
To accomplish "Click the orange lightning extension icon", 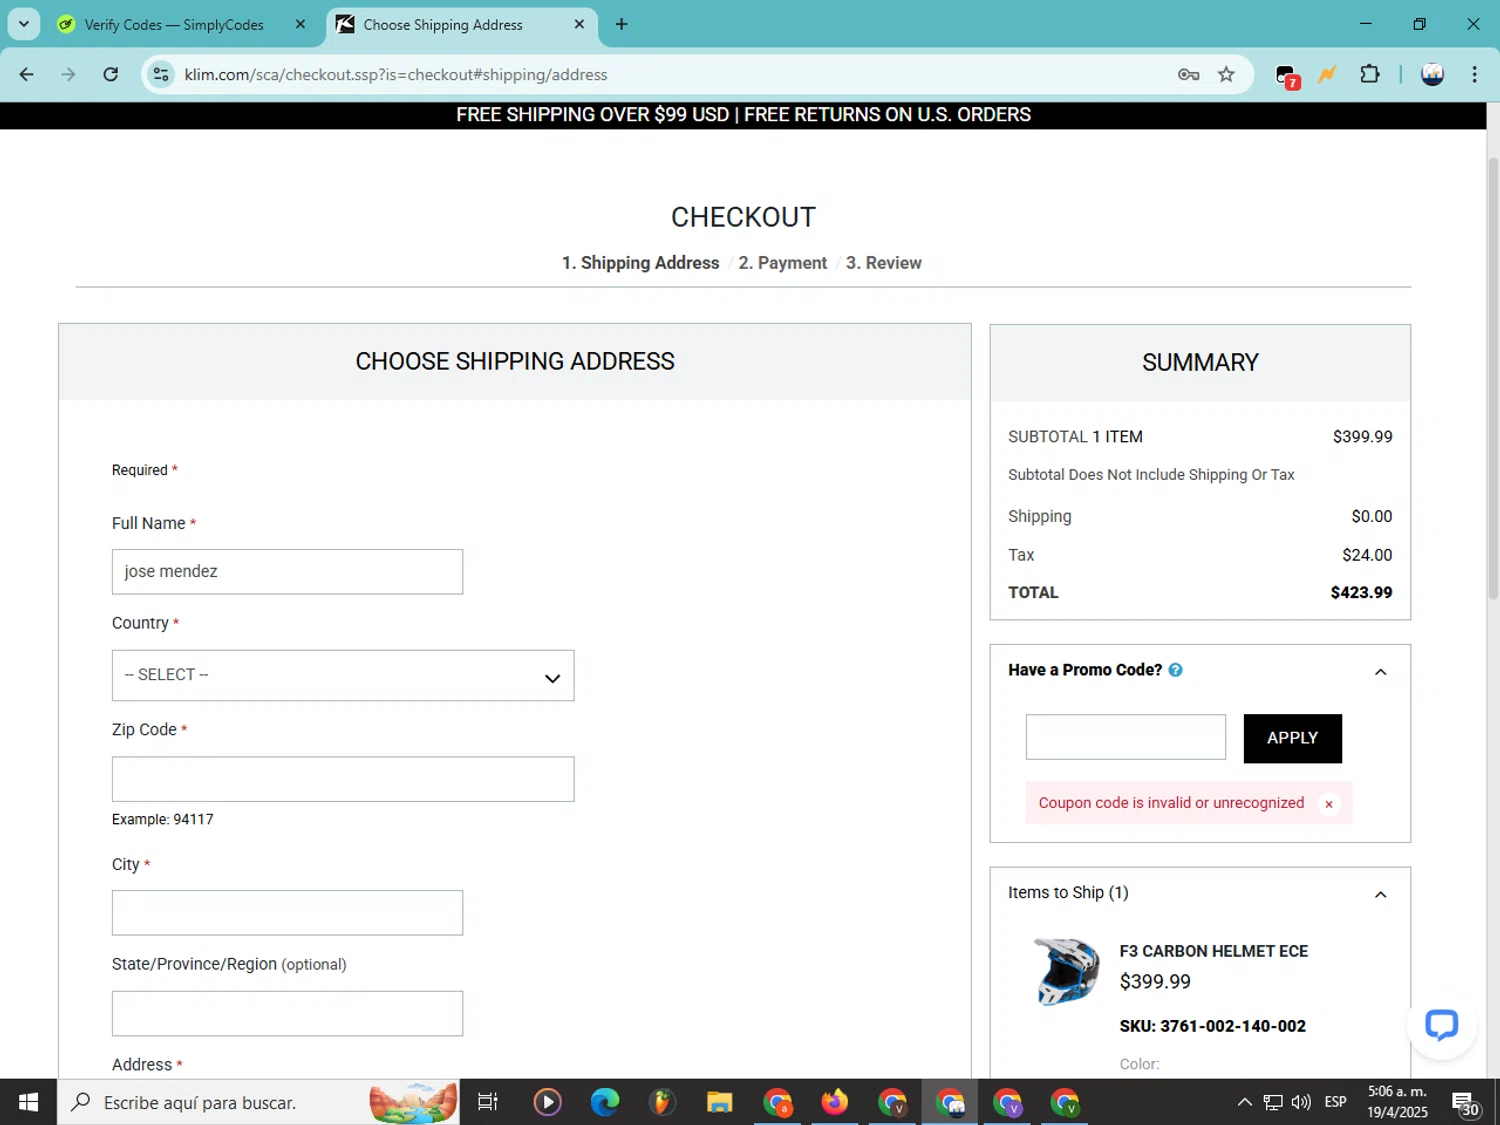I will [x=1327, y=74].
